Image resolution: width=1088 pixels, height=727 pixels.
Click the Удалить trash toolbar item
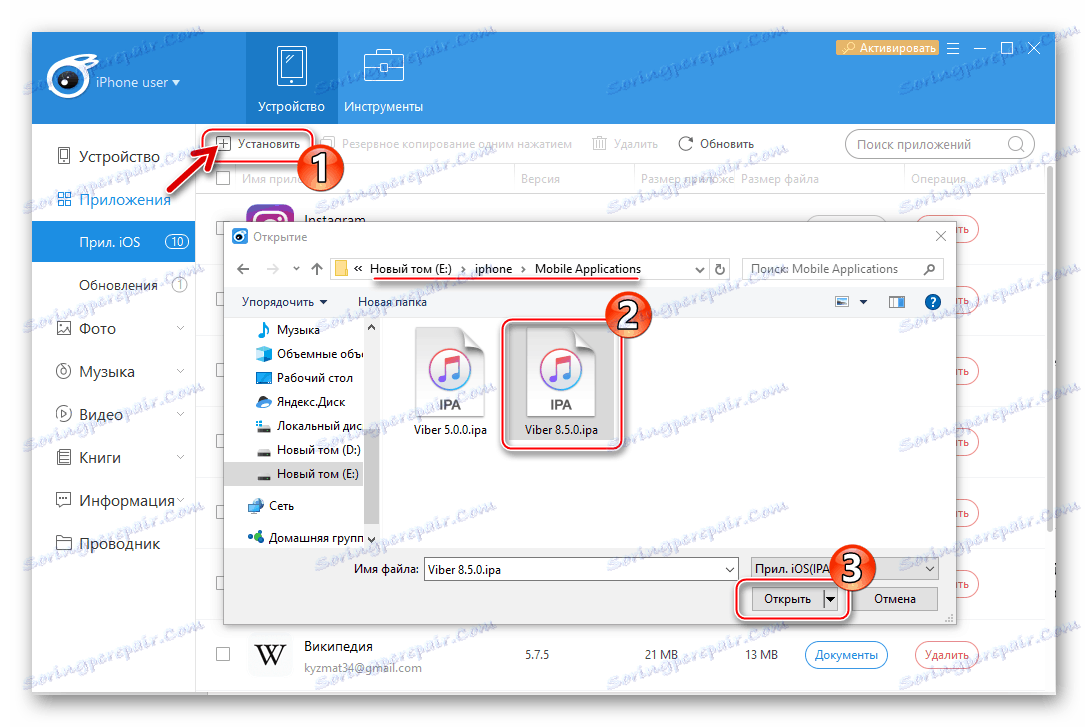point(625,144)
